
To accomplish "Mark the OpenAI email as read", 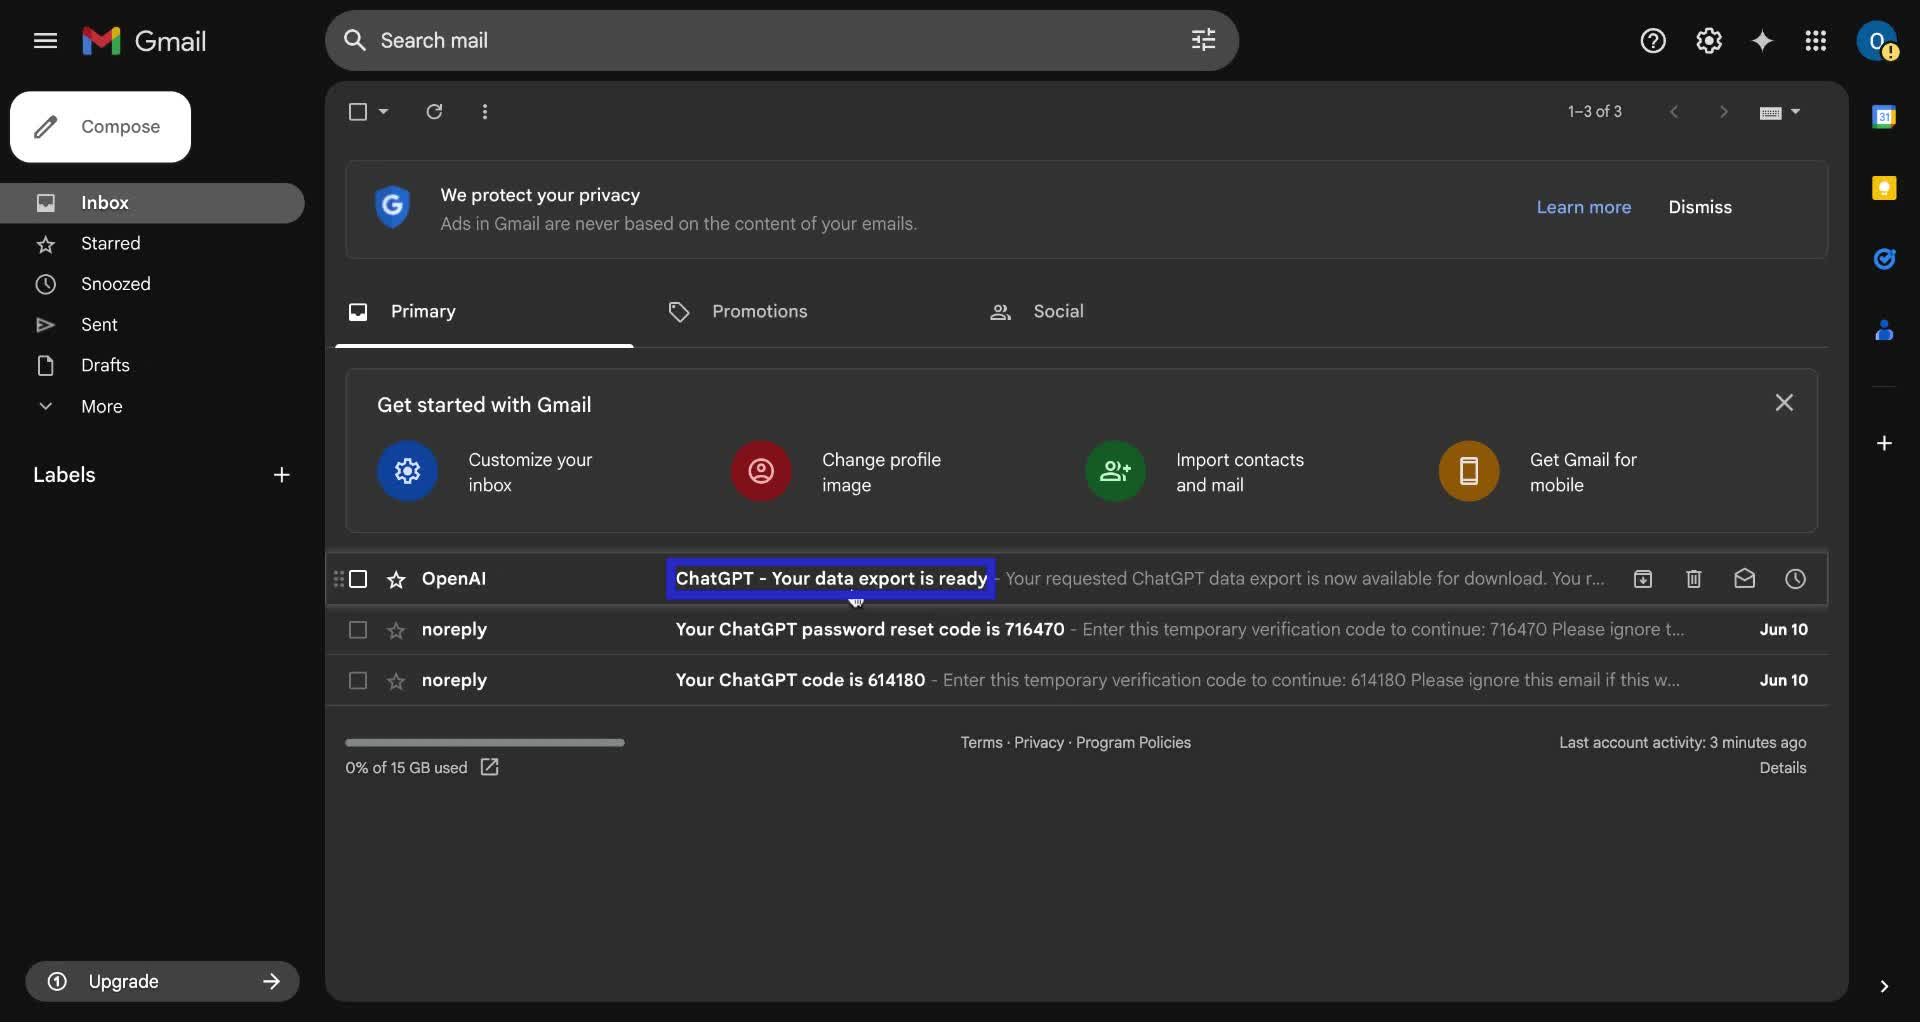I will [1744, 579].
